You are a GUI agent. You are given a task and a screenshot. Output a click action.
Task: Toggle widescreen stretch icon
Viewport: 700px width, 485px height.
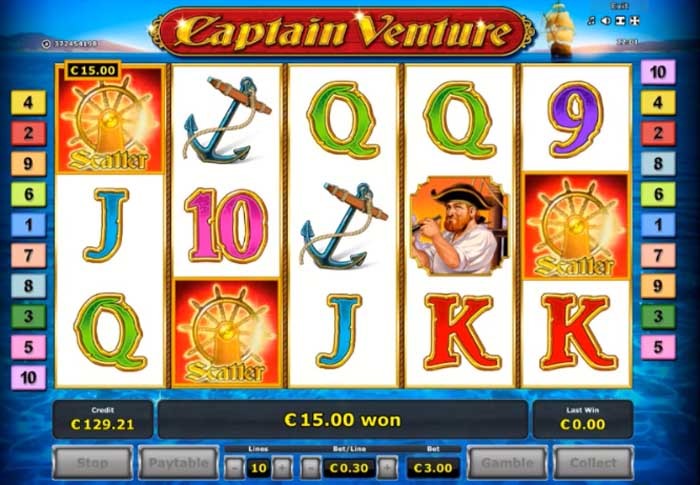tap(621, 21)
